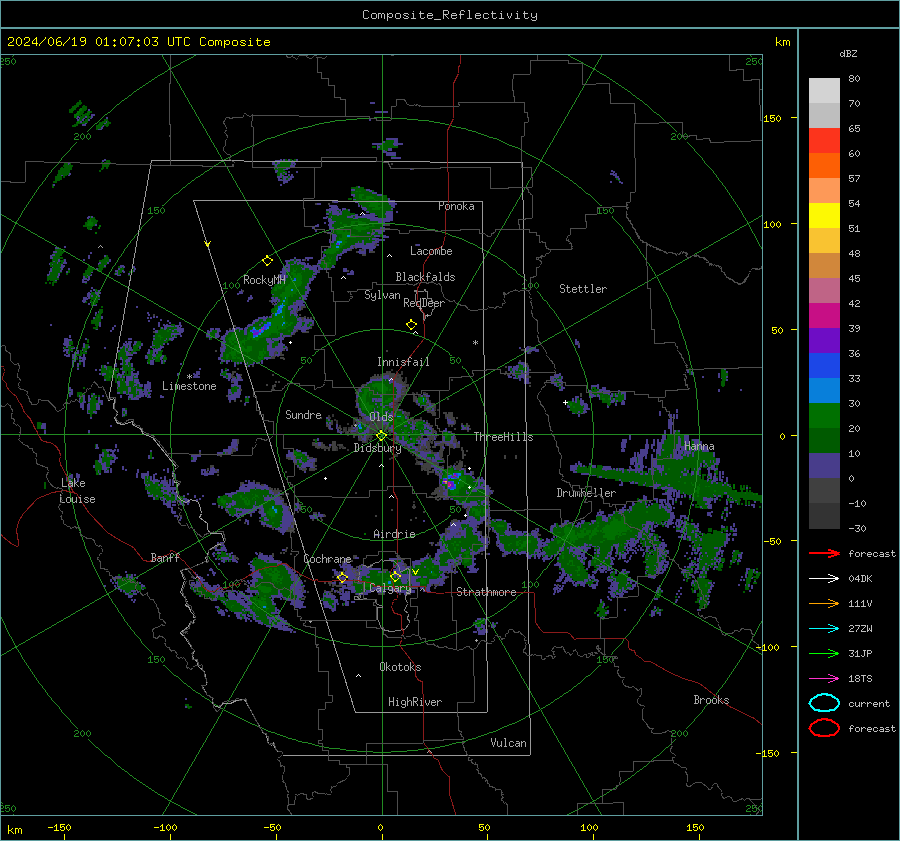Image resolution: width=900 pixels, height=841 pixels.
Task: Click the Strathmore city label
Action: coord(486,592)
